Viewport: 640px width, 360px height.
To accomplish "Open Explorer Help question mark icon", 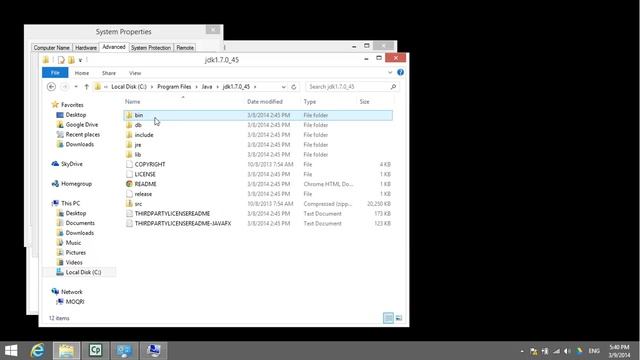I will 400,72.
